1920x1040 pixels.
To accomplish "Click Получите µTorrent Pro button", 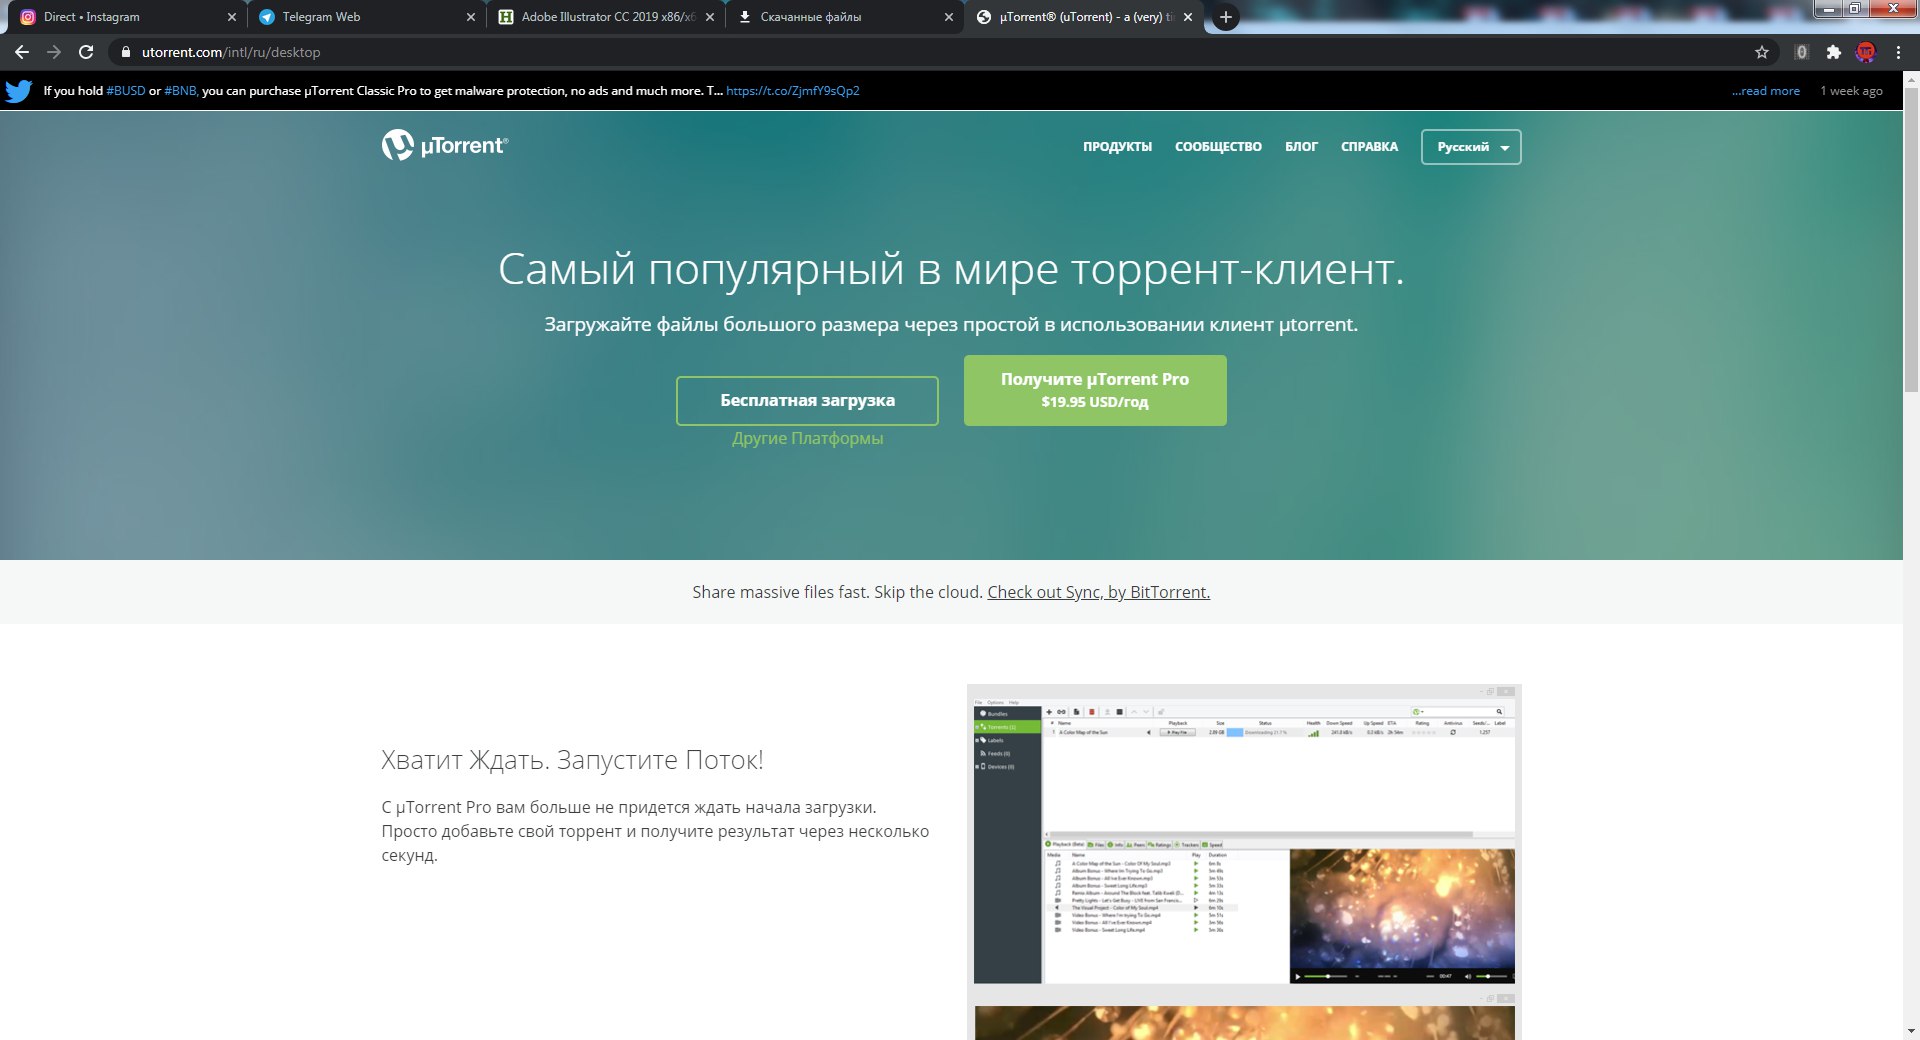I will point(1095,390).
